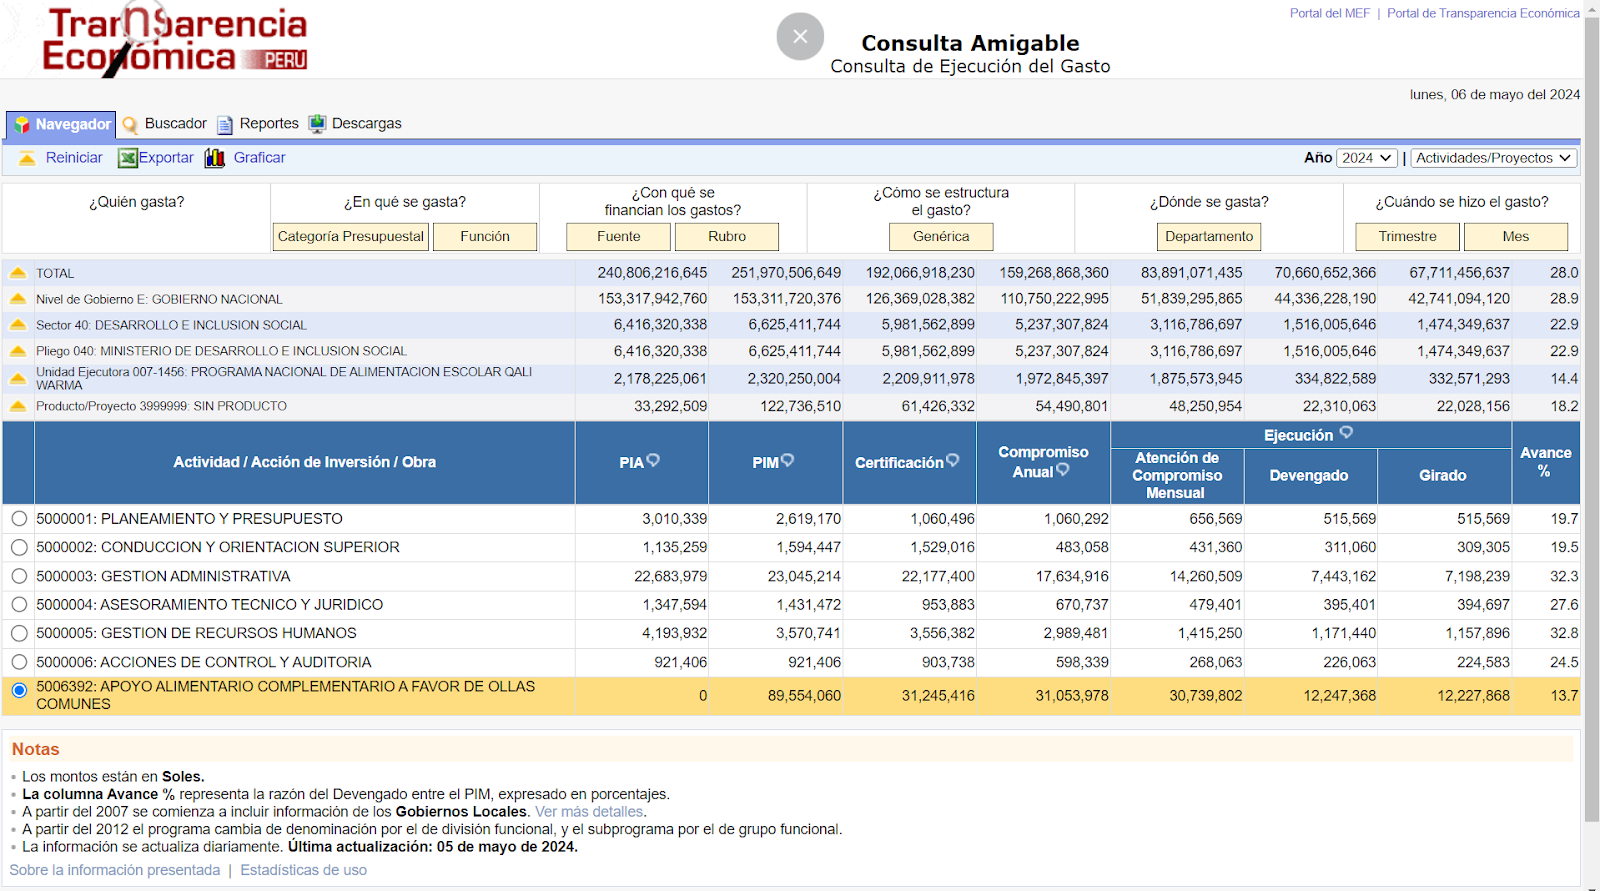Viewport: 1600px width, 891px height.
Task: Click TOTAL PIA value 240,806,216,645
Action: (652, 273)
